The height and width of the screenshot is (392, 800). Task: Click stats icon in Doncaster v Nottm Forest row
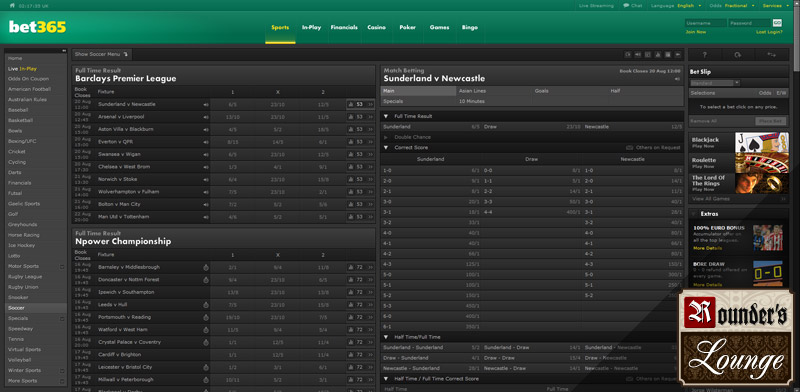tap(351, 280)
